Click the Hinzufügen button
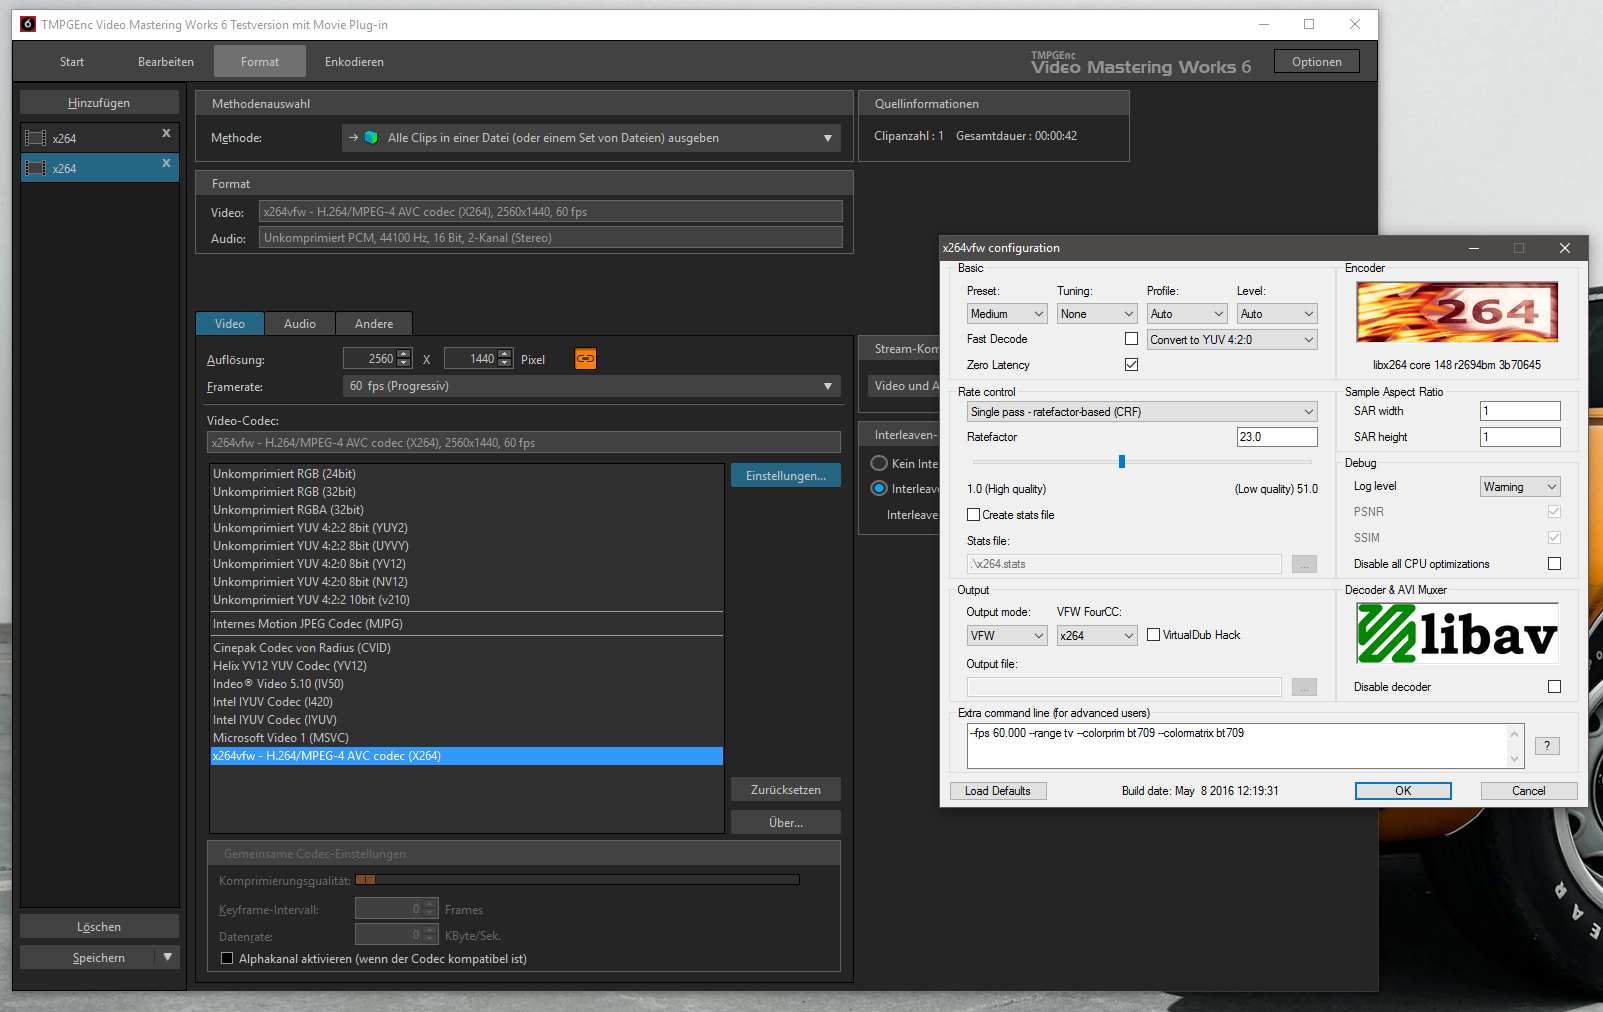The height and width of the screenshot is (1012, 1603). (99, 103)
